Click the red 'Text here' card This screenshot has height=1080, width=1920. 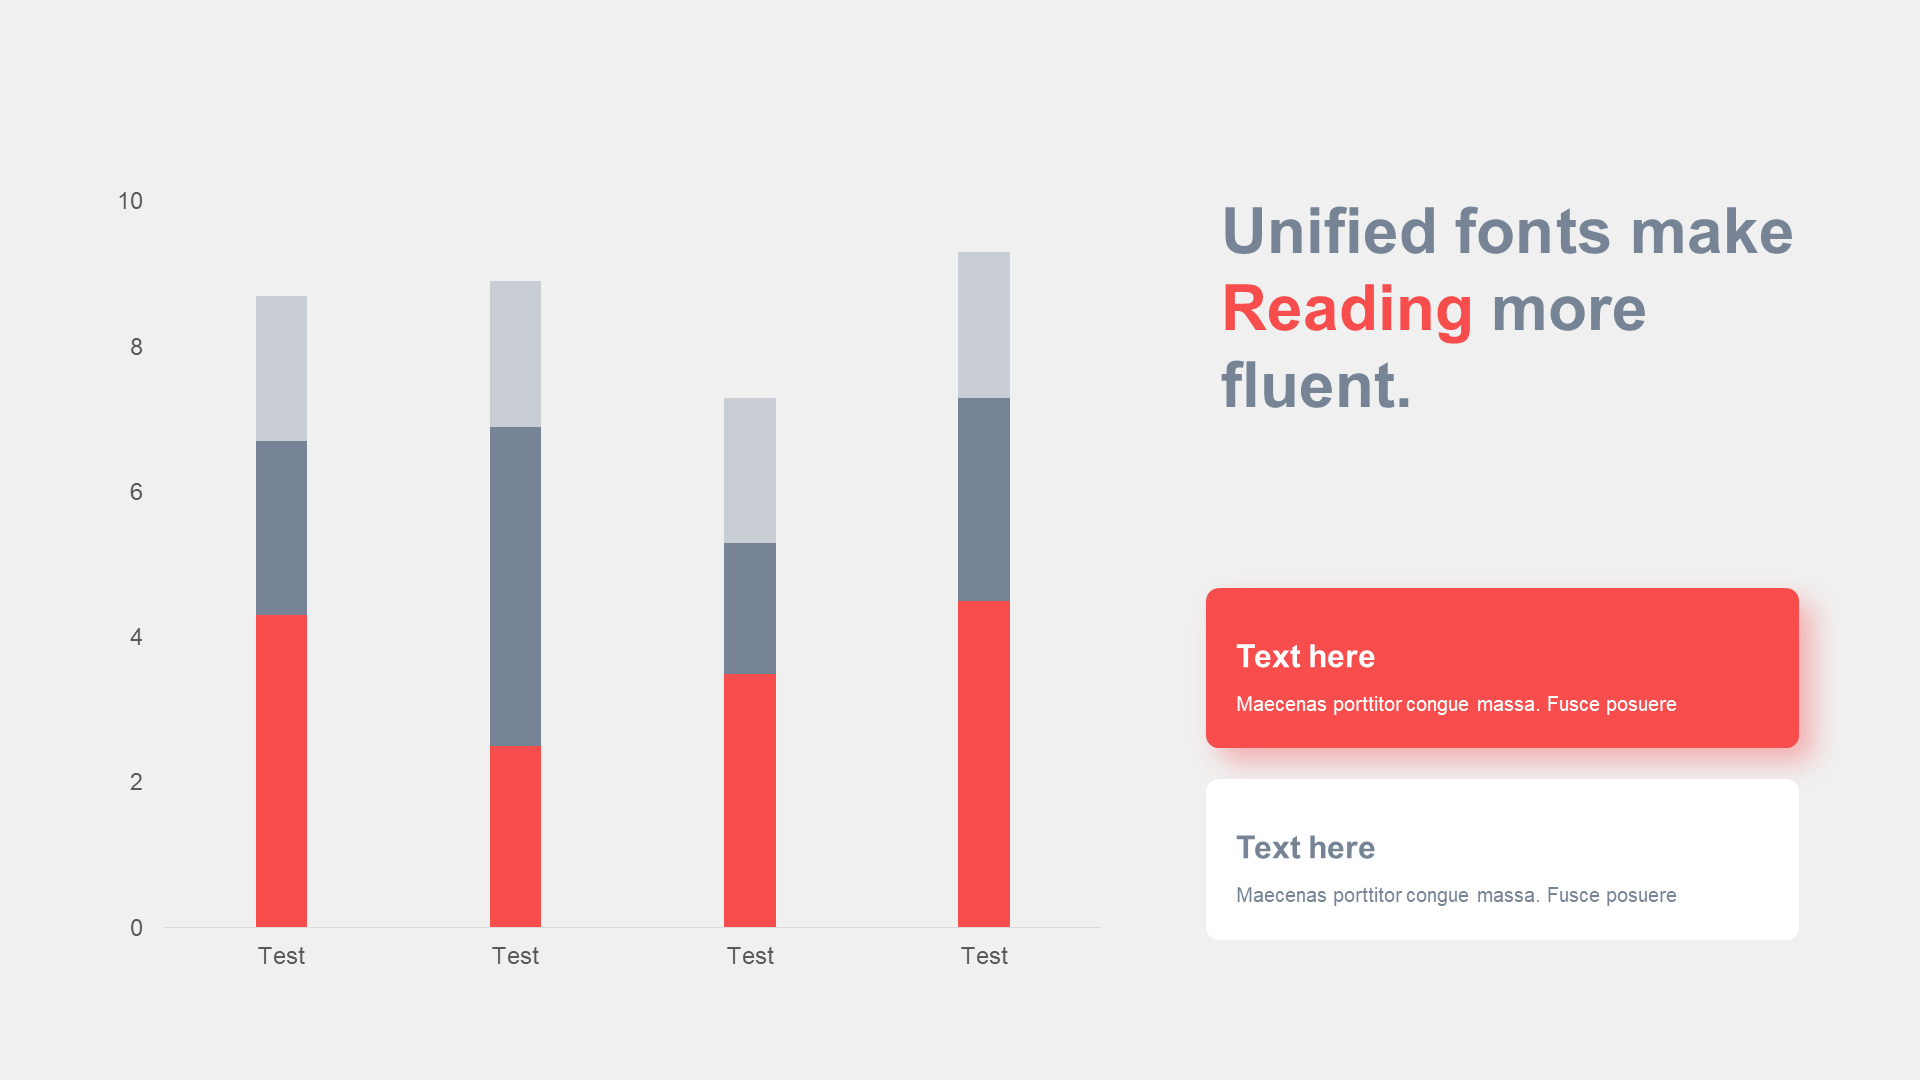1502,668
